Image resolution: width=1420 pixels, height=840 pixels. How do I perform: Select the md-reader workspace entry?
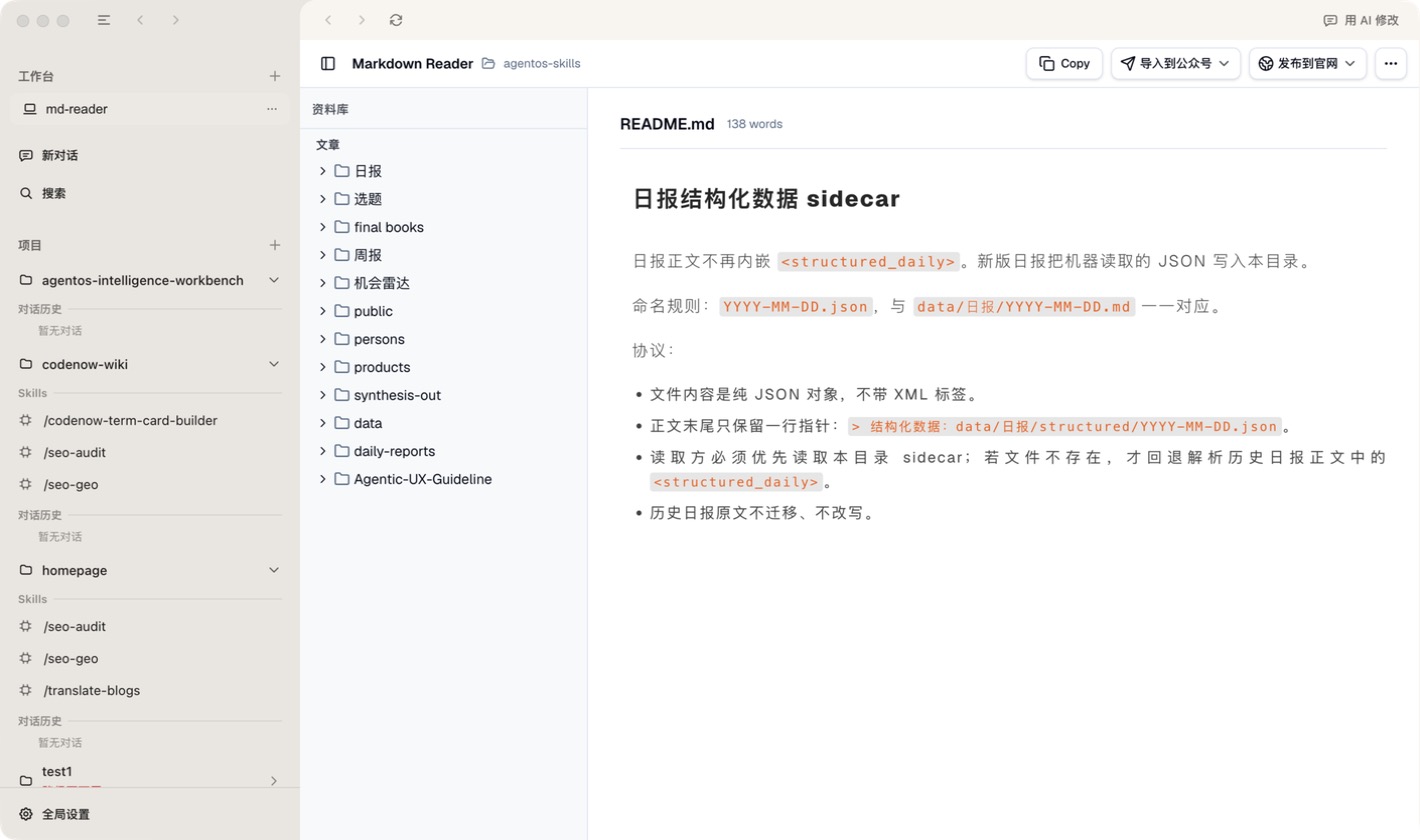coord(150,109)
